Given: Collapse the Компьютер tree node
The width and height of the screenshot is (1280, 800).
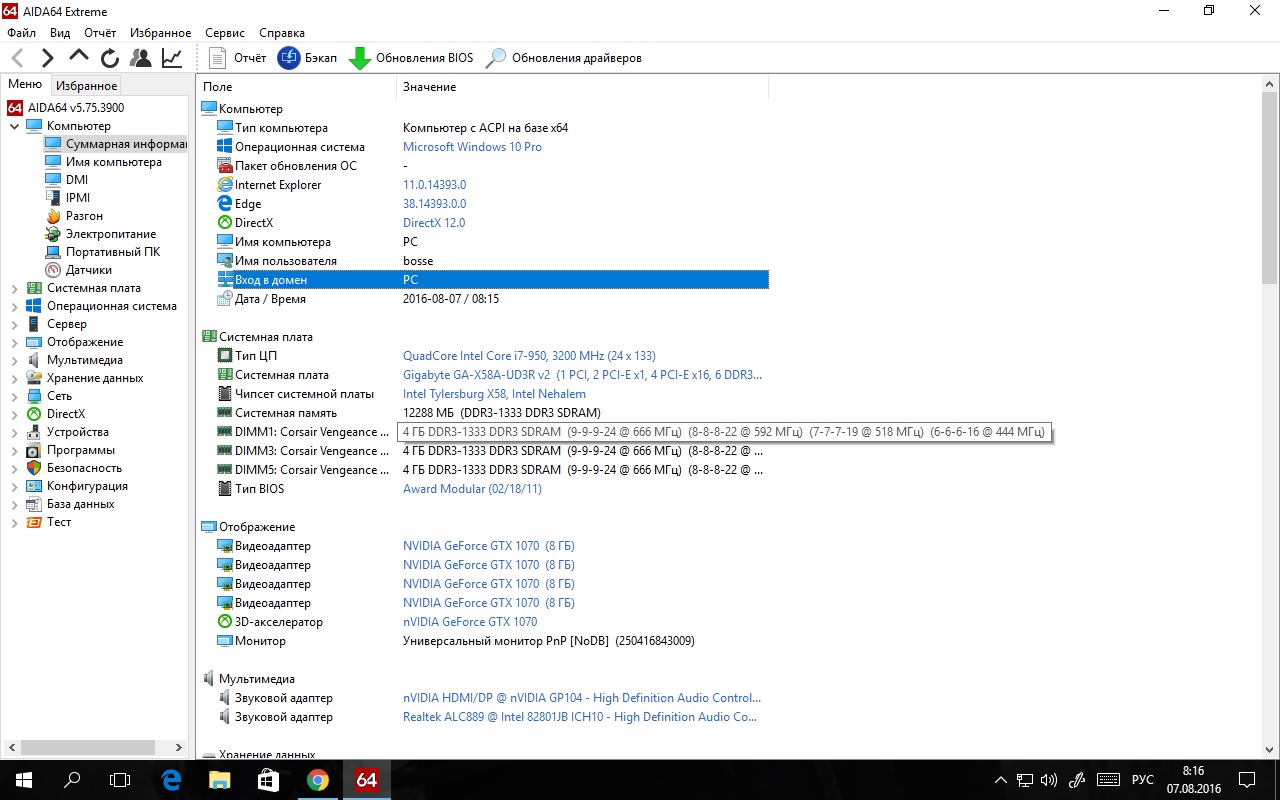Looking at the screenshot, I should (x=14, y=126).
